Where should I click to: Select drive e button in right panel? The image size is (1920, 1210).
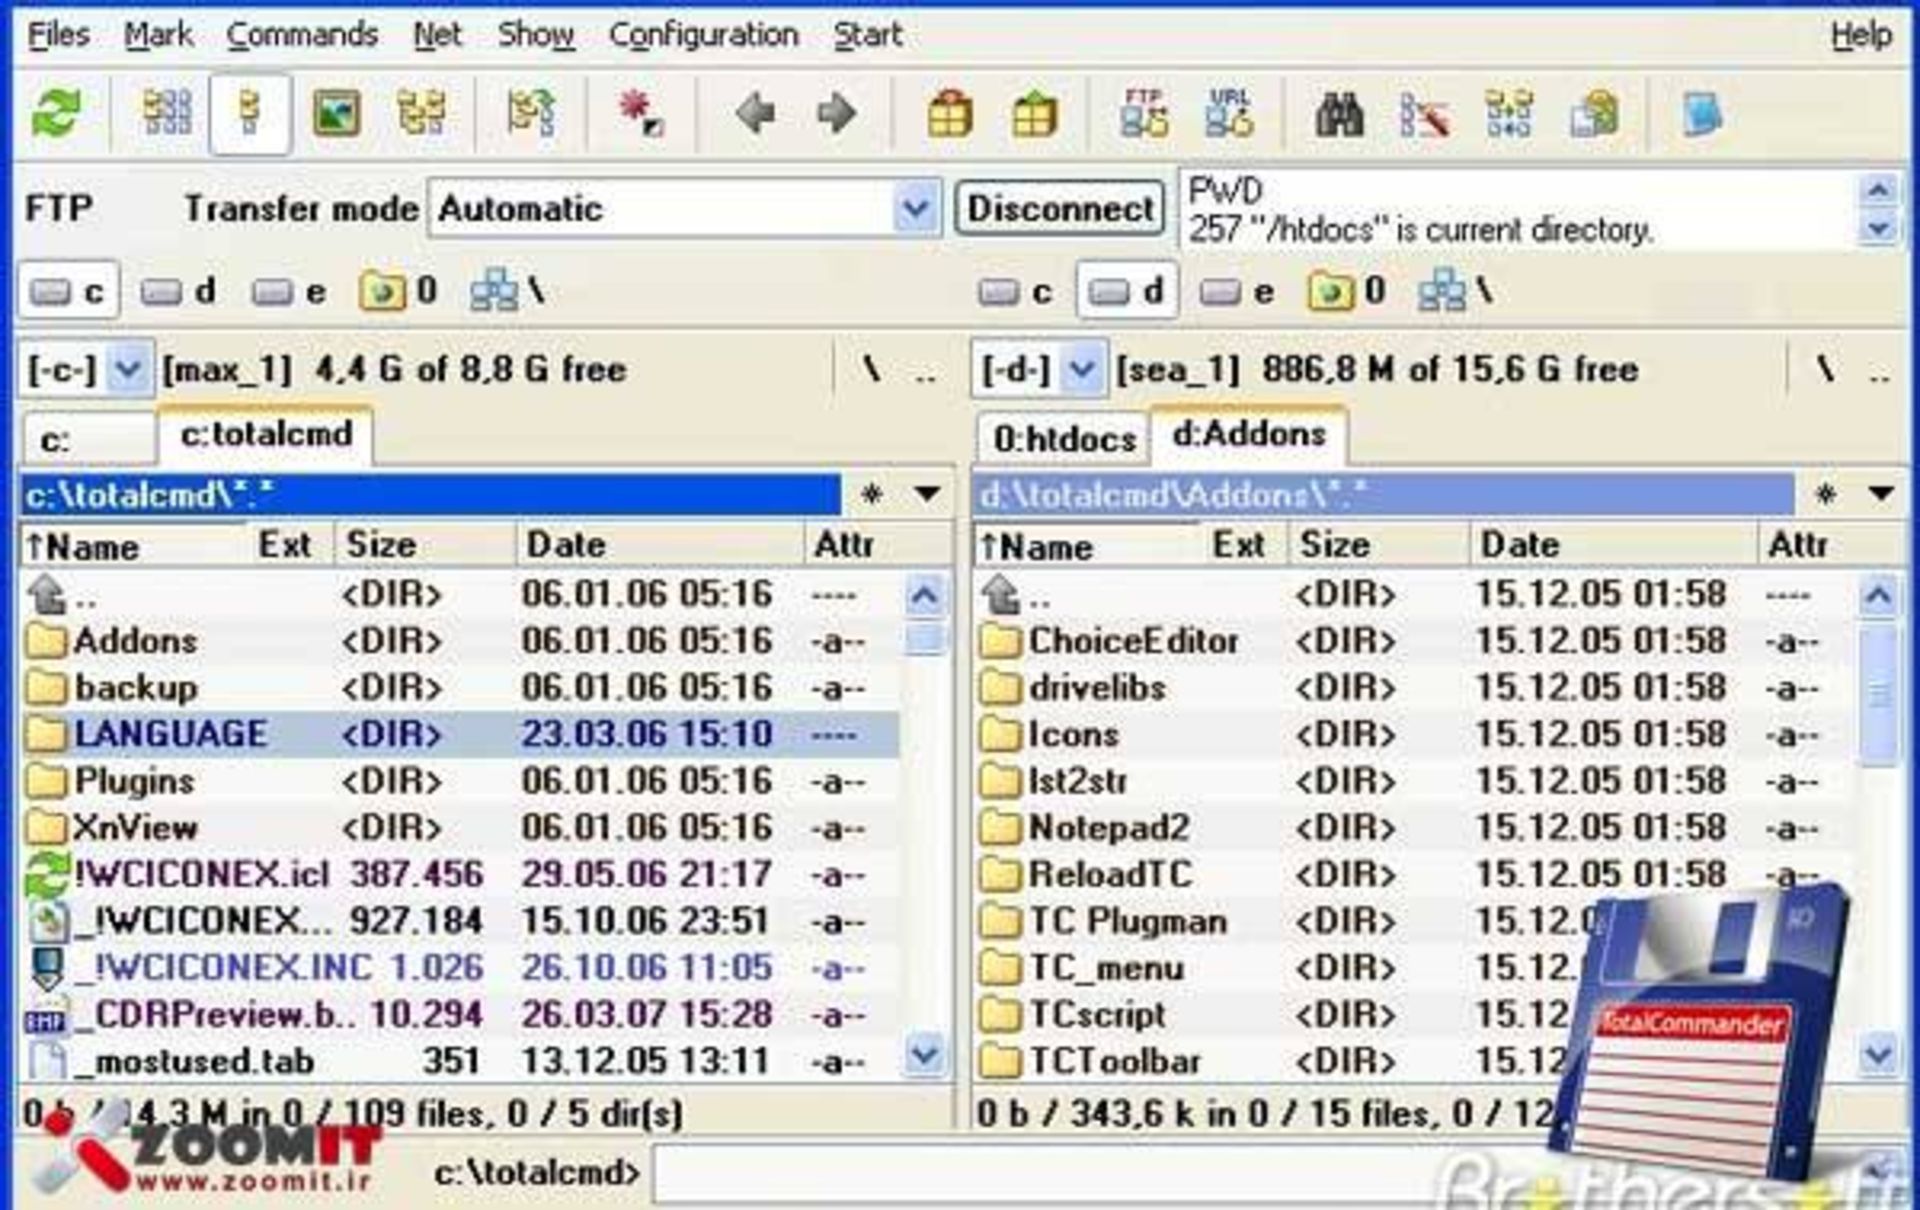1238,292
